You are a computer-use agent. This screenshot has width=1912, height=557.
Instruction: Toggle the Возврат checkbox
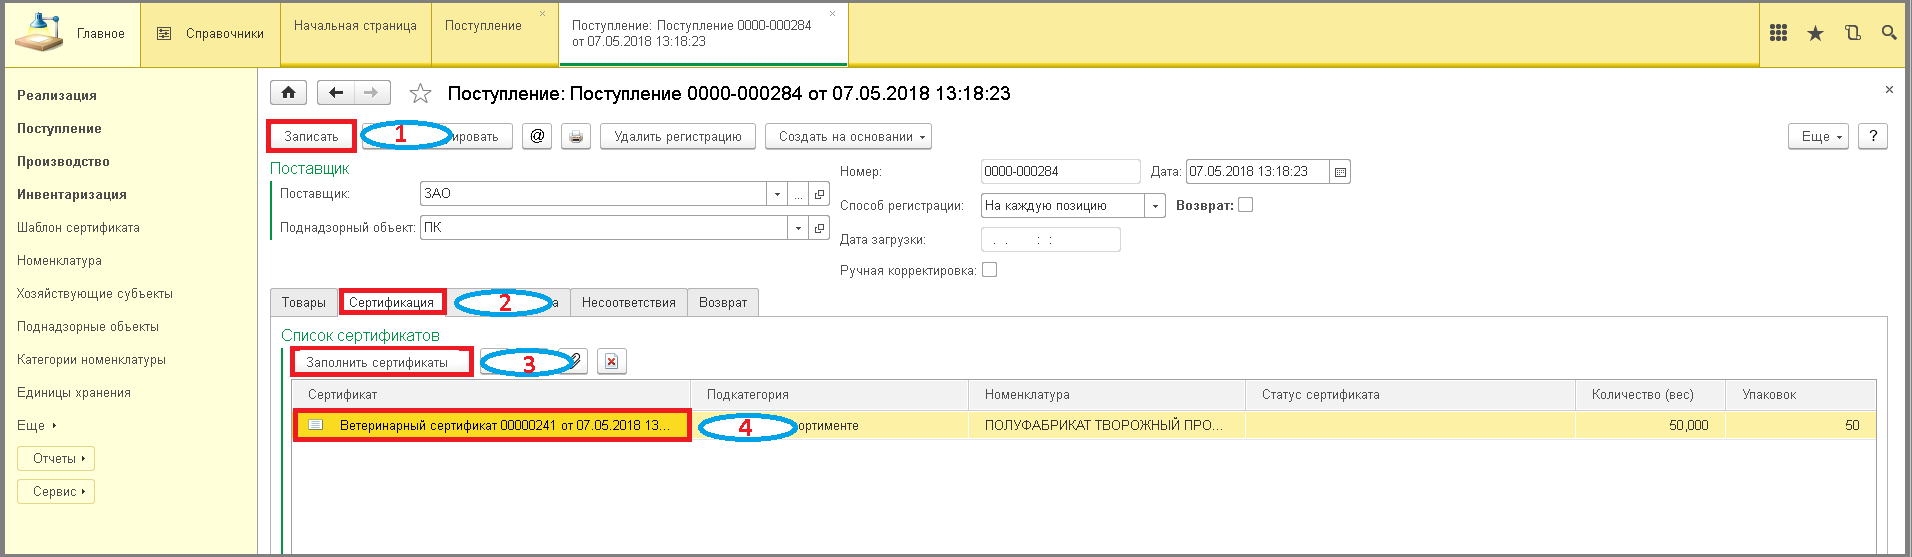(1245, 205)
